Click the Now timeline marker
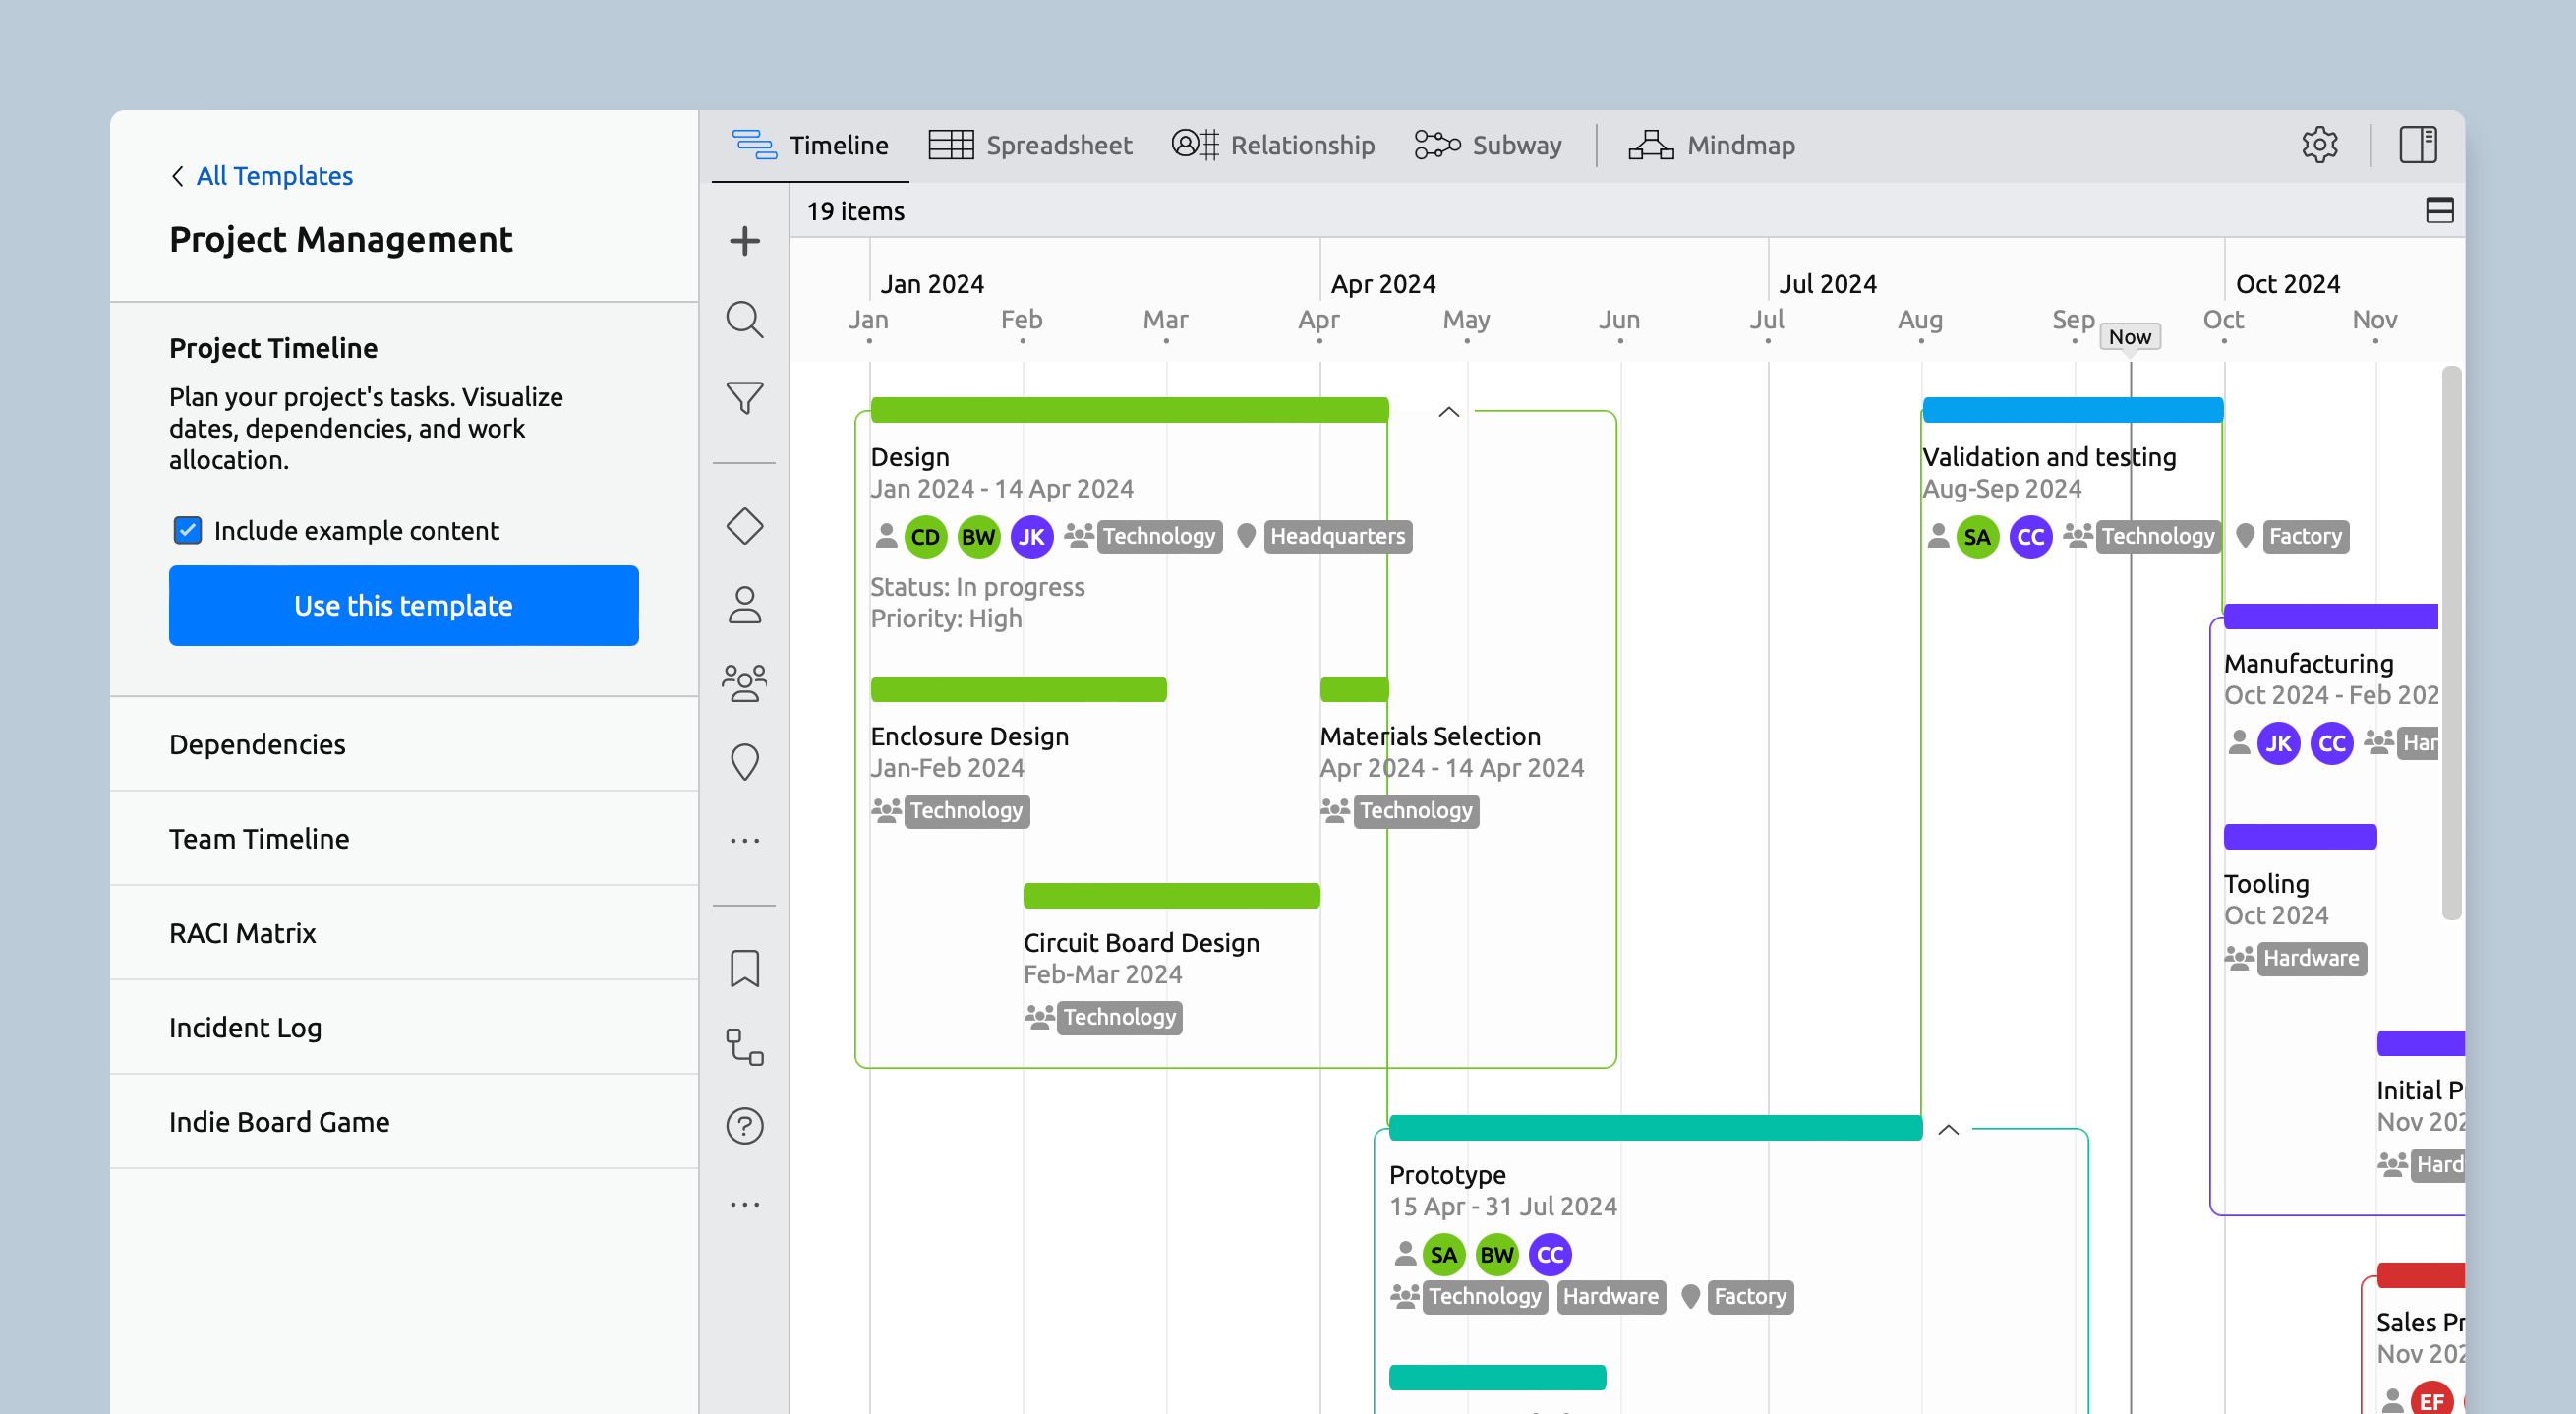This screenshot has width=2576, height=1414. tap(2130, 337)
